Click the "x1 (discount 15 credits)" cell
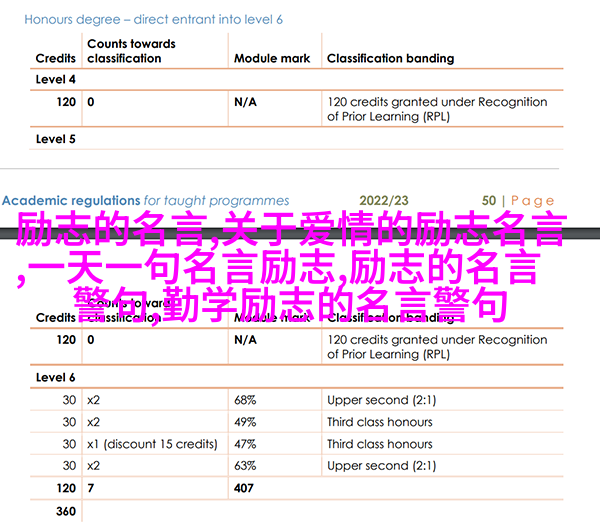The height and width of the screenshot is (524, 600). coord(152,444)
